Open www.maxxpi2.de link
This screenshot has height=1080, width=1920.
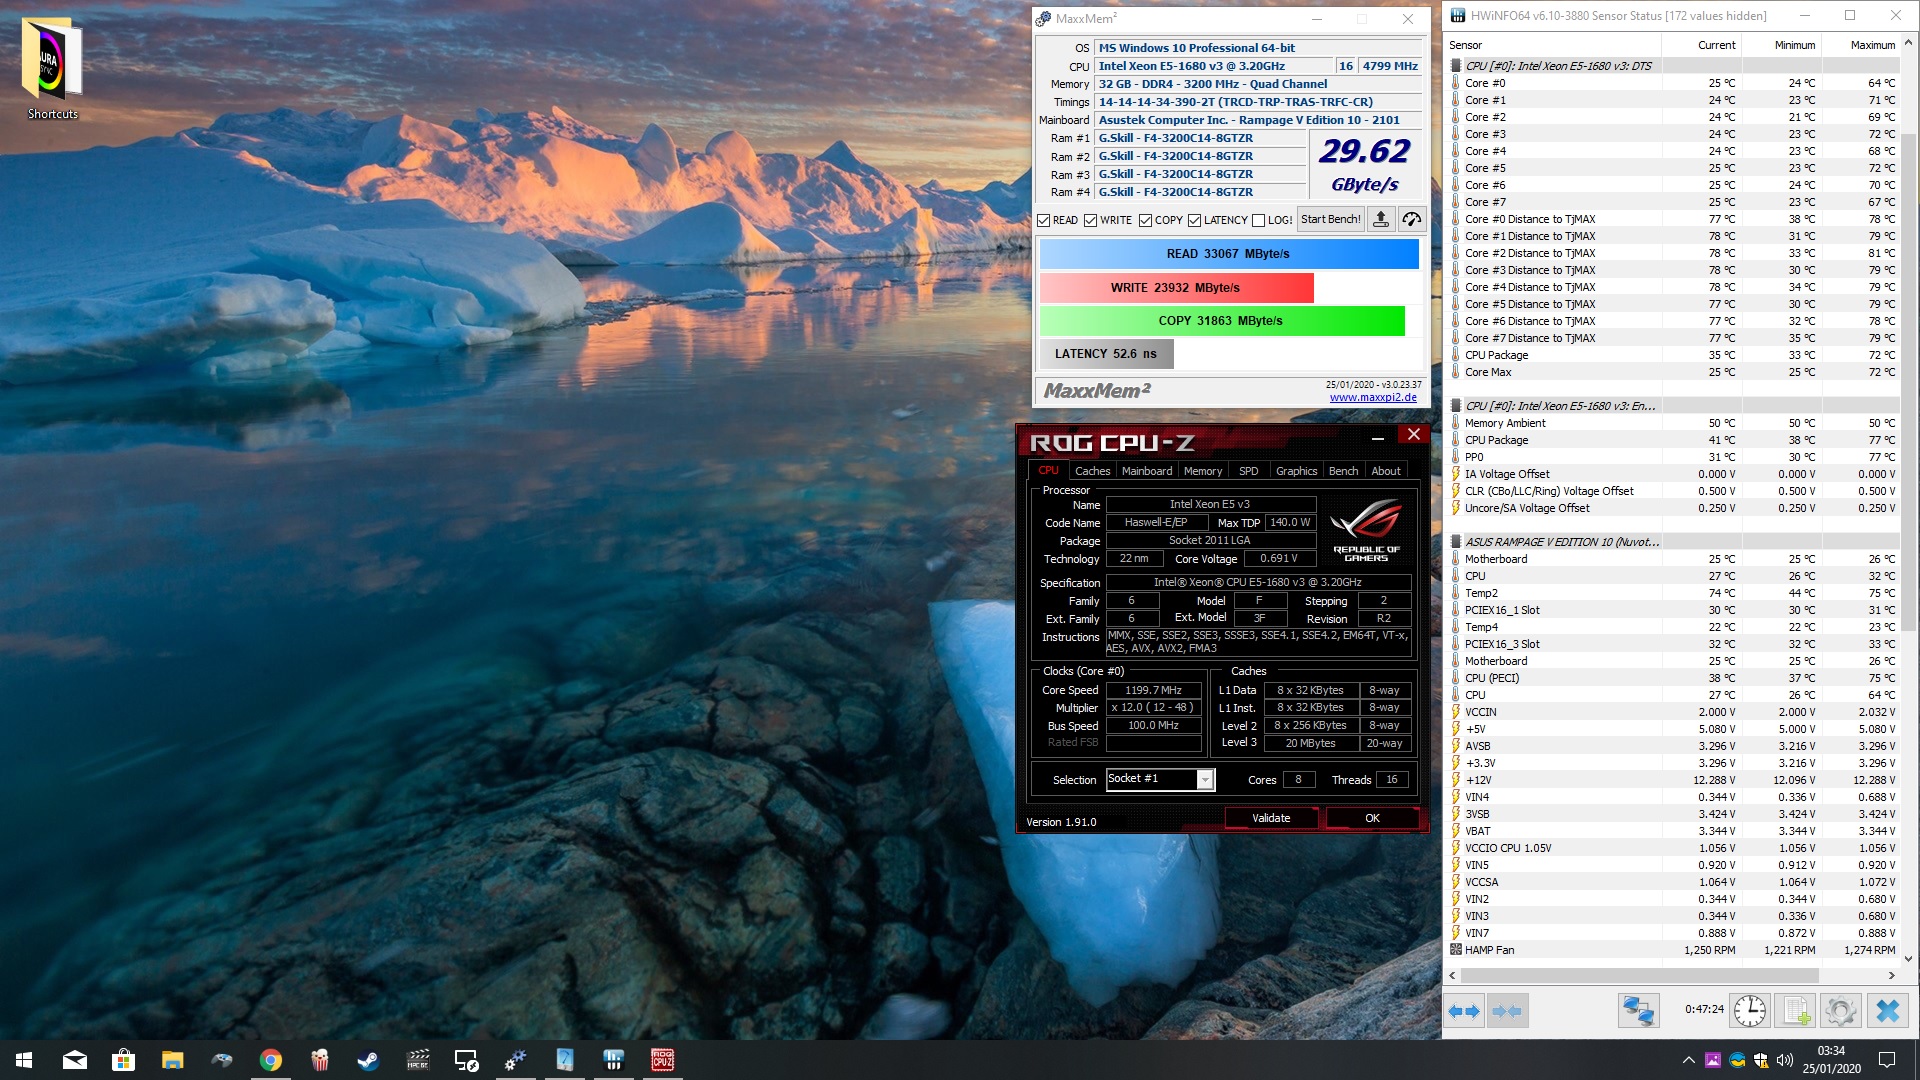1373,398
